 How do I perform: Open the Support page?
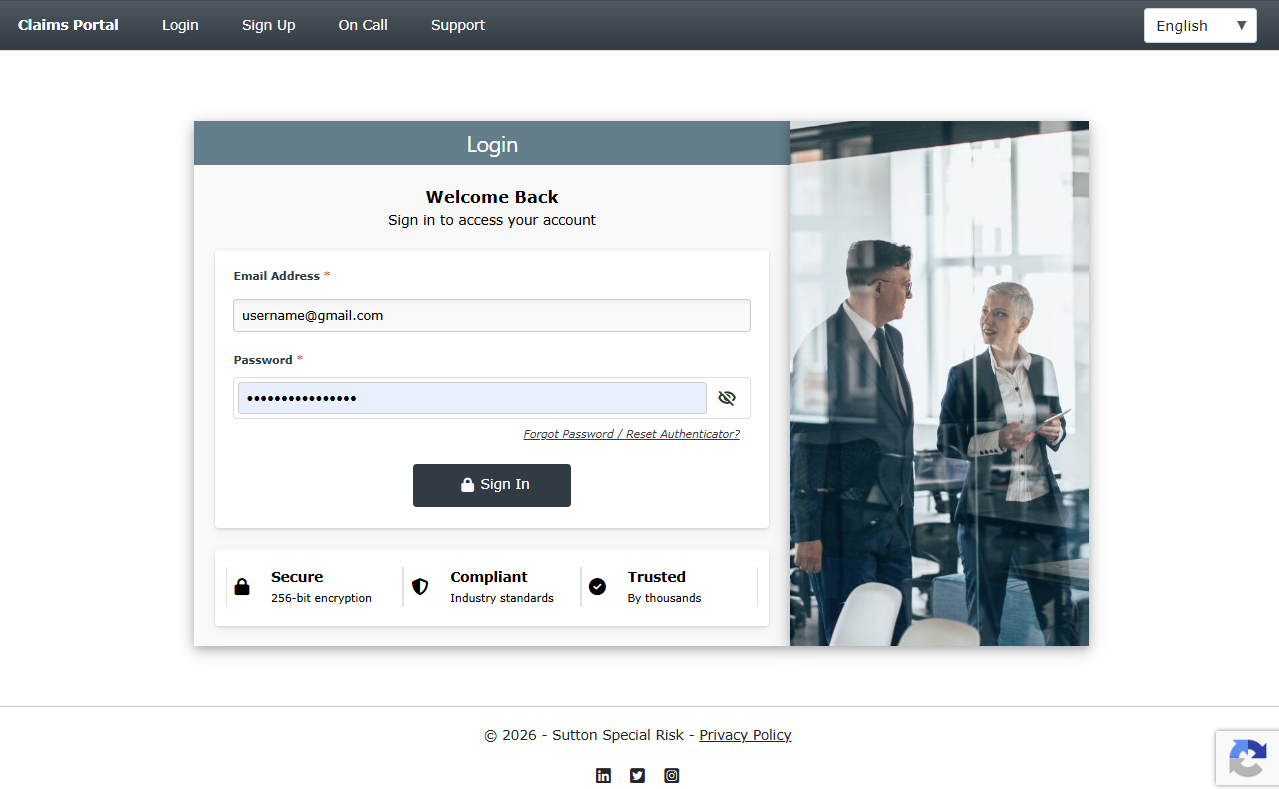pyautogui.click(x=458, y=25)
